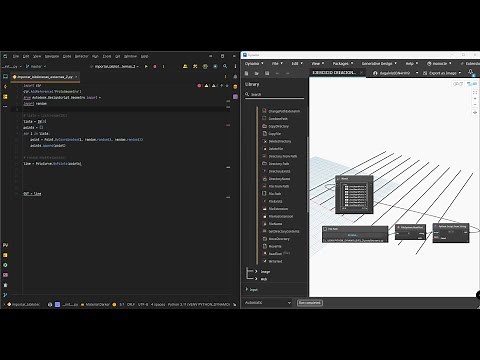
Task: Click the disabled Run button in Dynamo
Action: pyautogui.click(x=310, y=303)
